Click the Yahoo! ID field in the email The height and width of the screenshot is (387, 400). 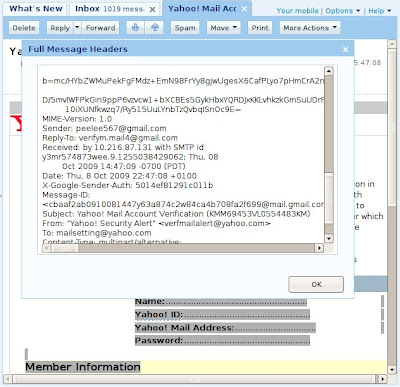tap(222, 314)
